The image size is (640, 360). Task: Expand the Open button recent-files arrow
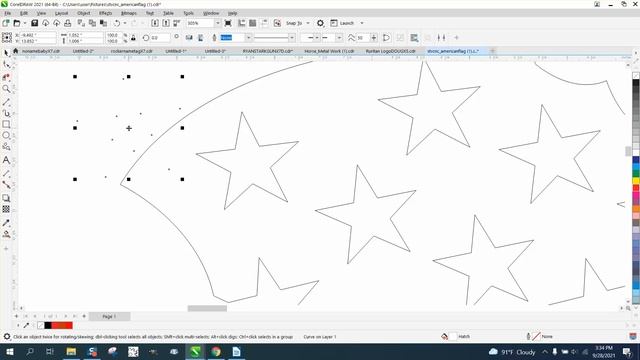25,23
